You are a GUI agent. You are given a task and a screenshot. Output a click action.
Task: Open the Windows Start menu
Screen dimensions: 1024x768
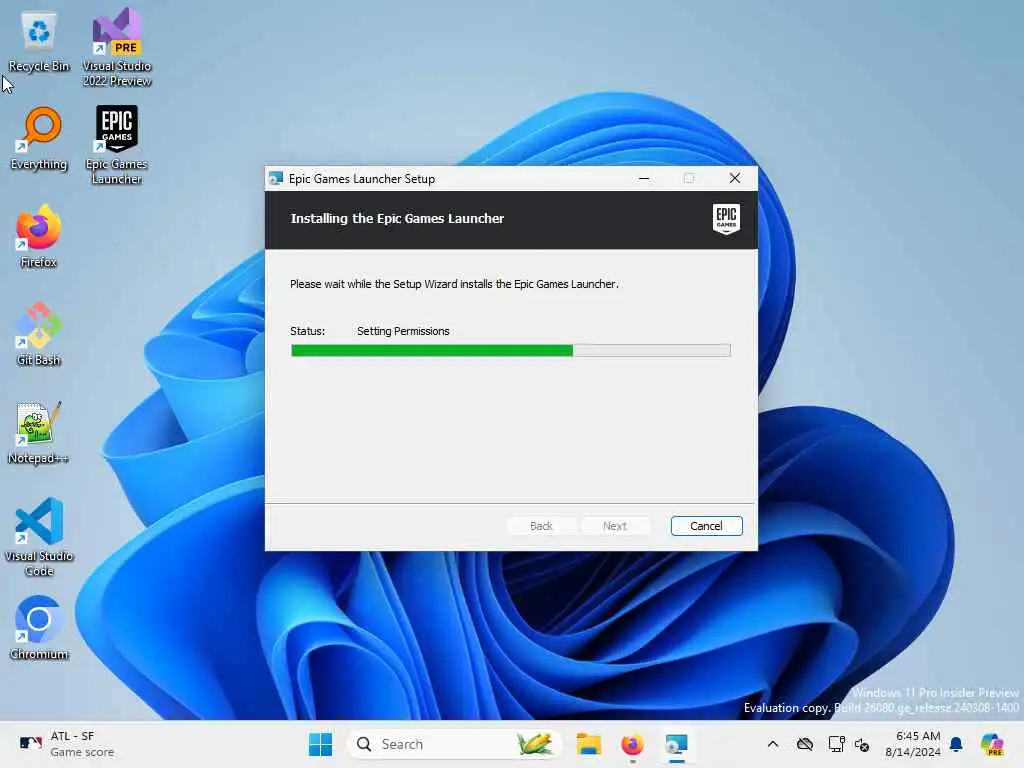320,744
